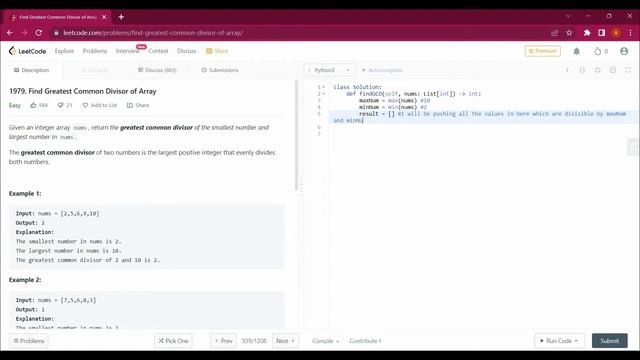Open browser extensions puzzle icon
The height and width of the screenshot is (360, 640).
point(587,33)
